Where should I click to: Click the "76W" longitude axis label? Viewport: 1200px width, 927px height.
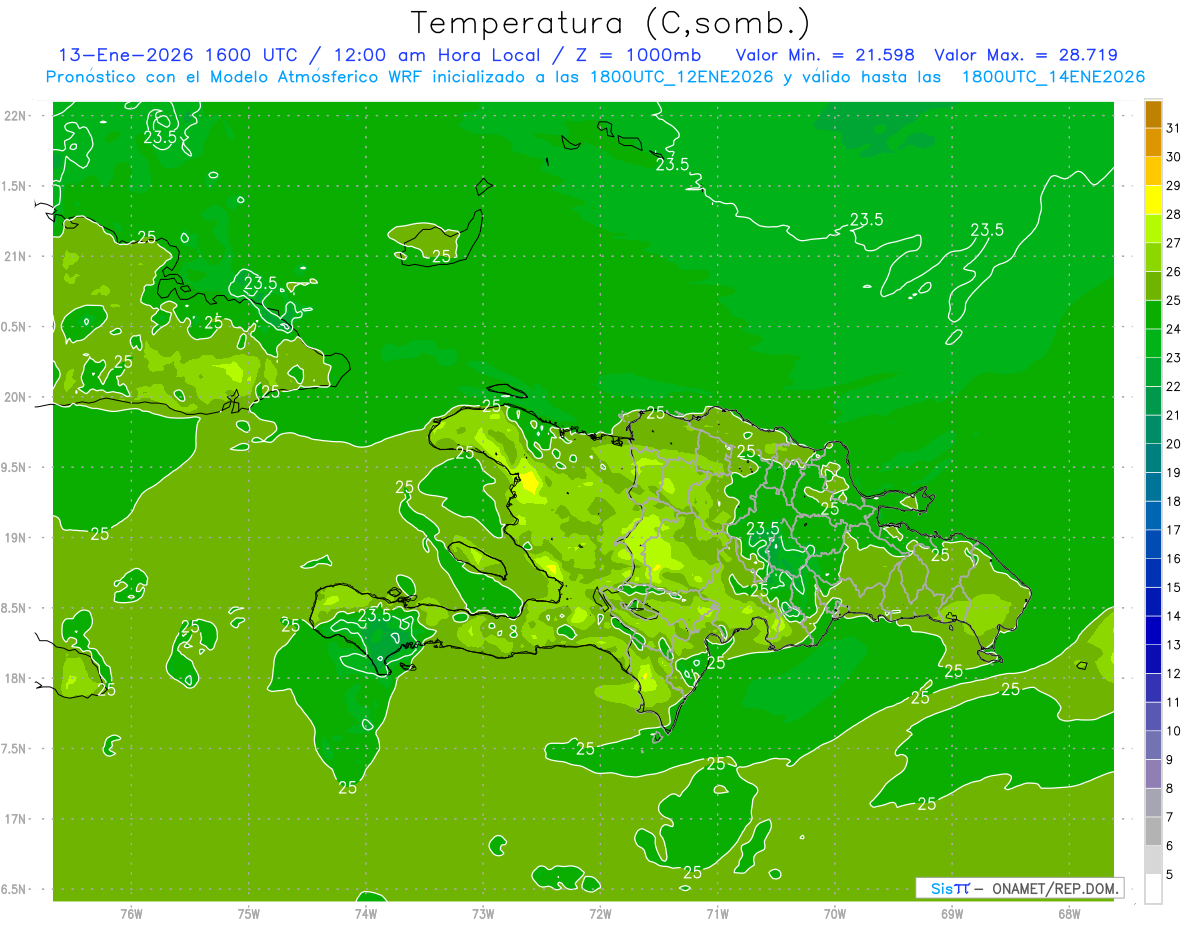coord(131,914)
